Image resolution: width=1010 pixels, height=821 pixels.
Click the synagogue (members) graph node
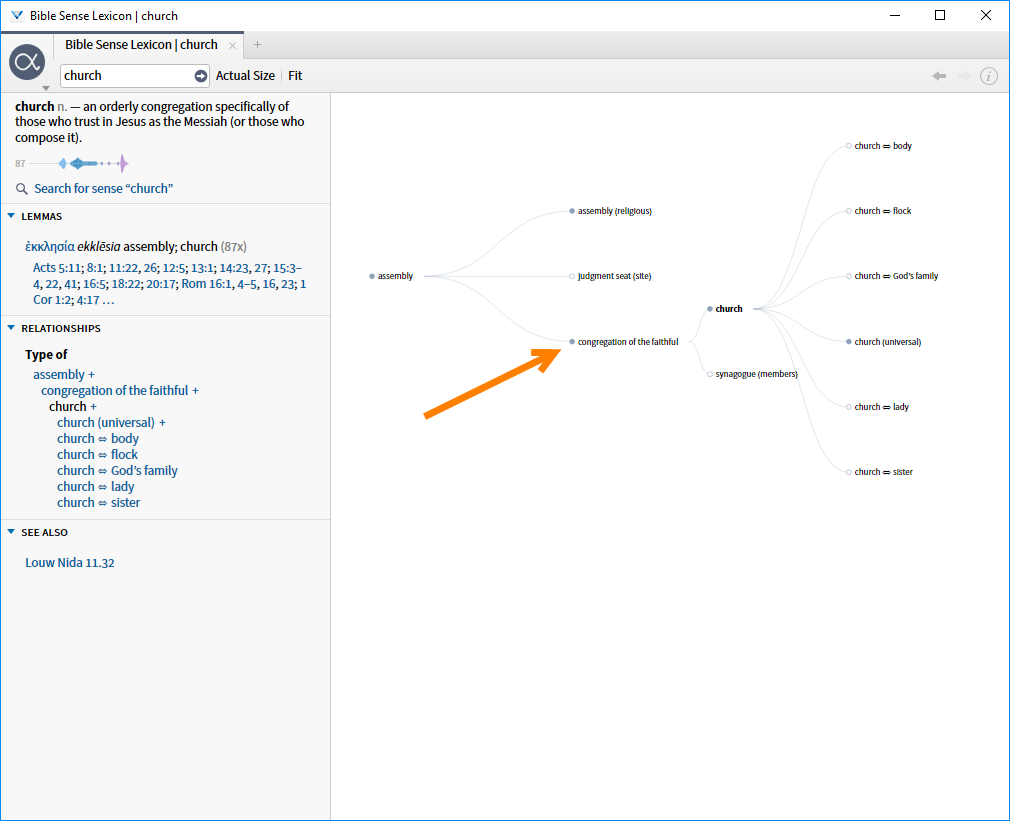pos(756,374)
